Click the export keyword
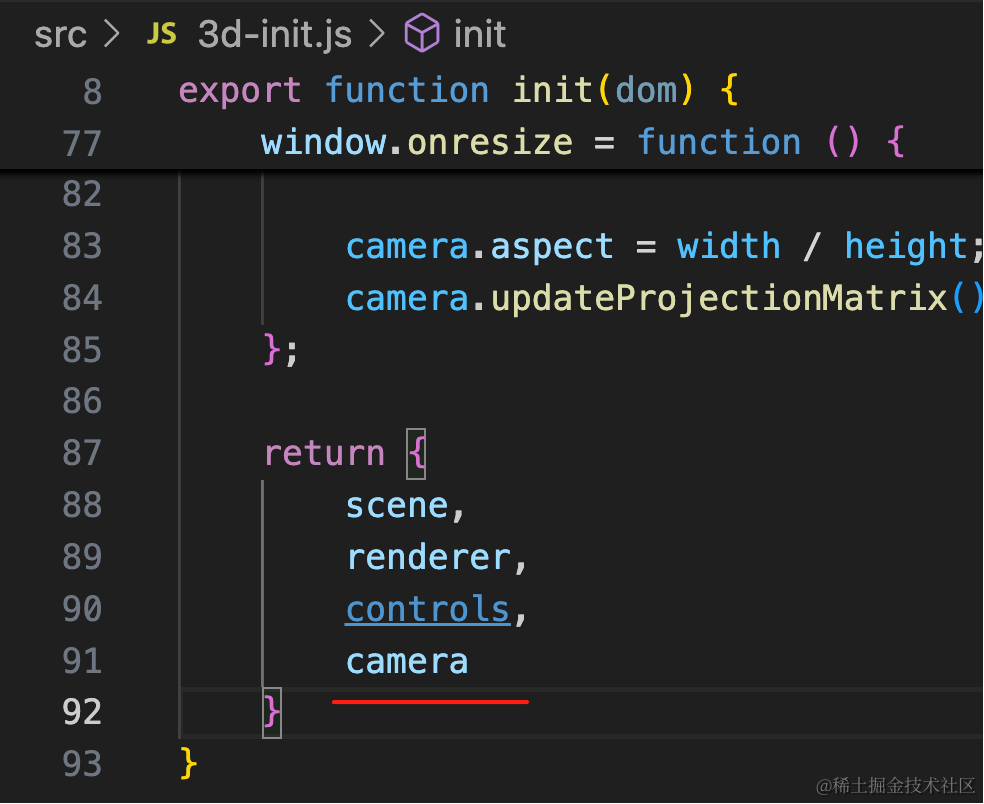 tap(240, 91)
